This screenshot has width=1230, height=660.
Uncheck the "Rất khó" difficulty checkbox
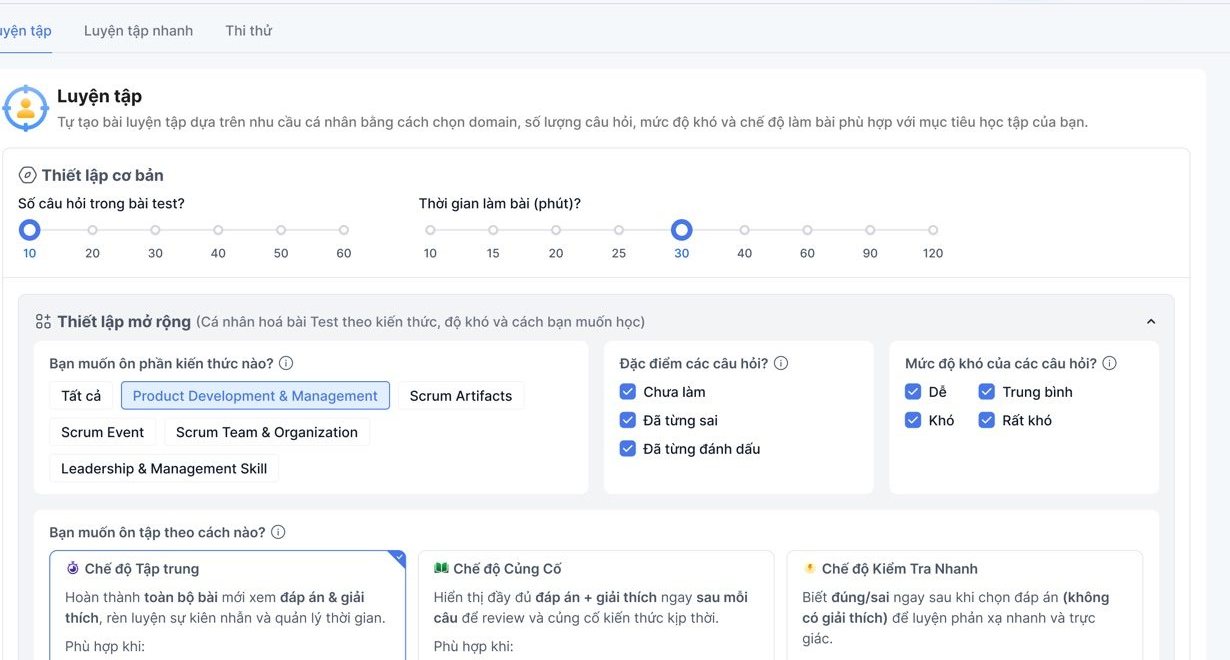(x=987, y=421)
